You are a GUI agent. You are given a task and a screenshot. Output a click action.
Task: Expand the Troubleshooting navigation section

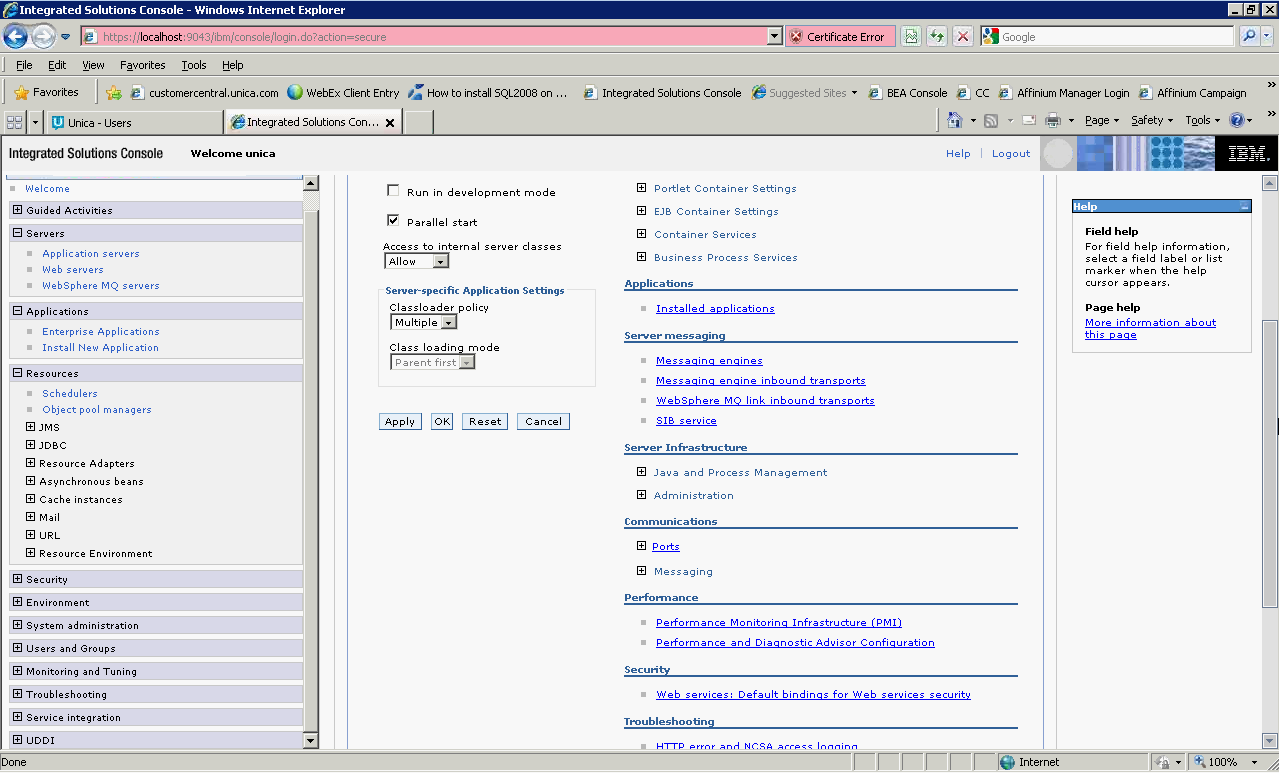click(17, 694)
